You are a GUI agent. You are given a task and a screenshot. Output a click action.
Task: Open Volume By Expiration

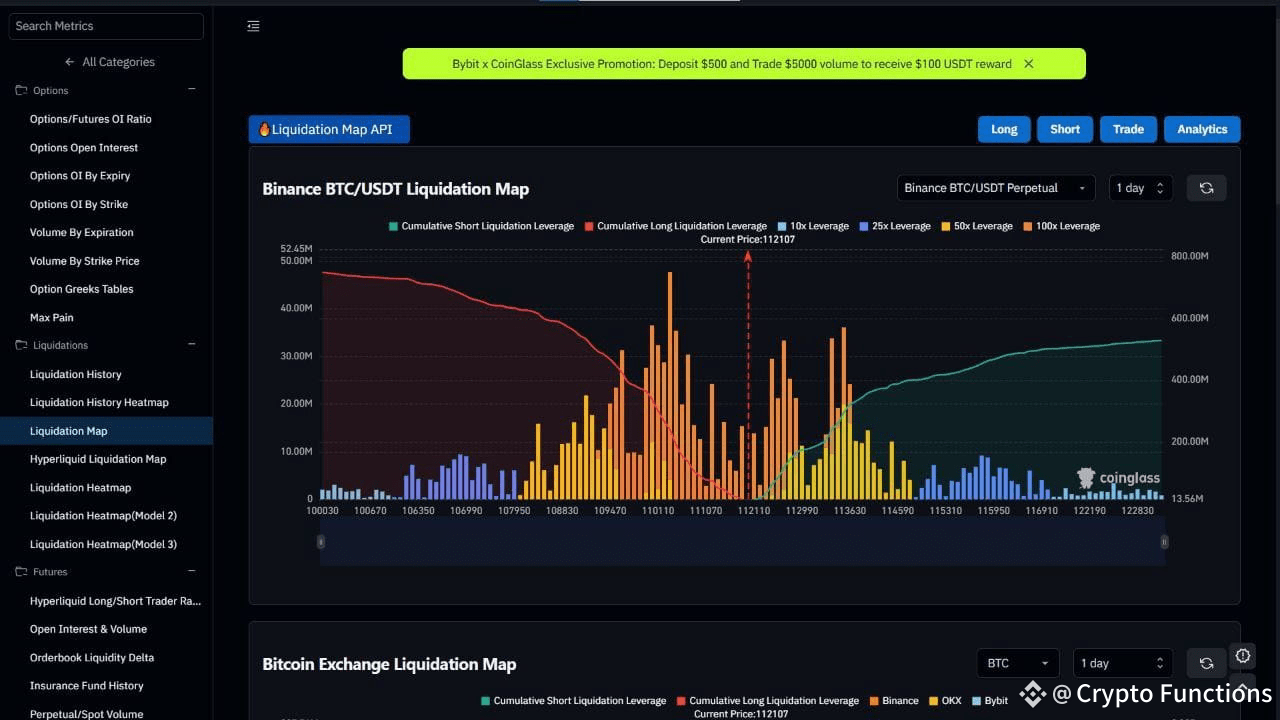click(82, 232)
